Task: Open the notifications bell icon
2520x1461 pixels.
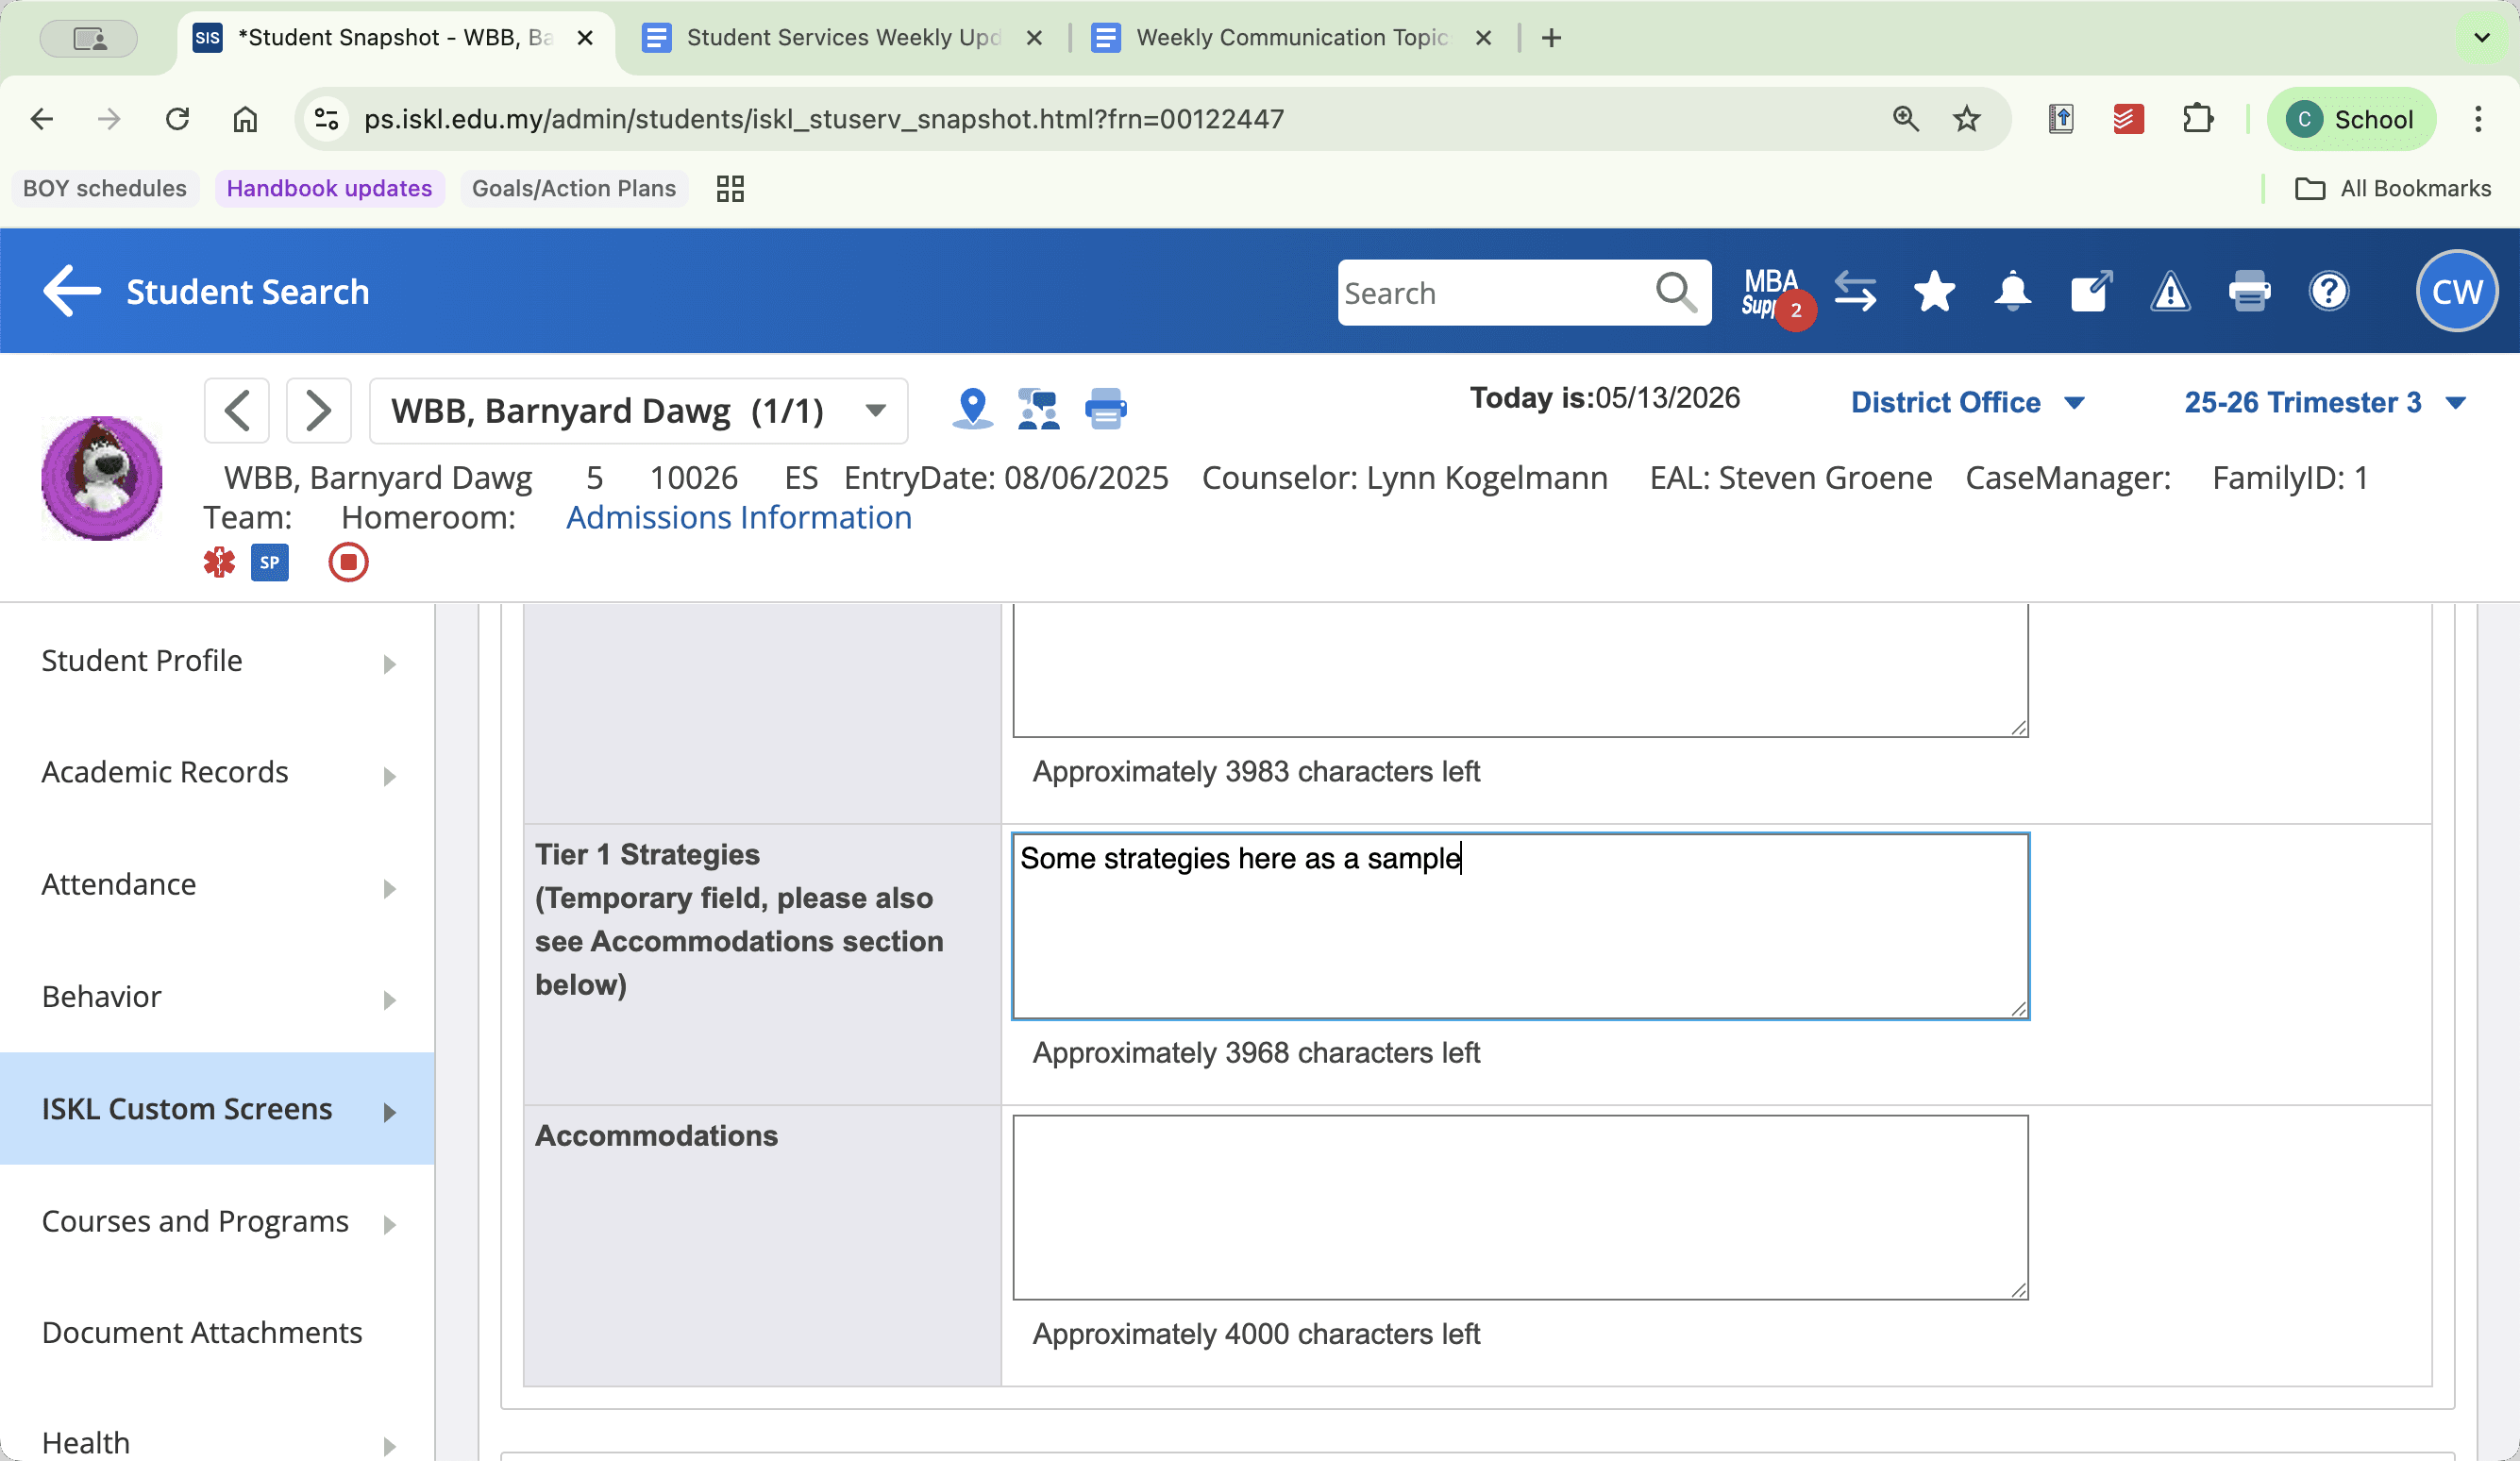Action: pyautogui.click(x=2012, y=292)
